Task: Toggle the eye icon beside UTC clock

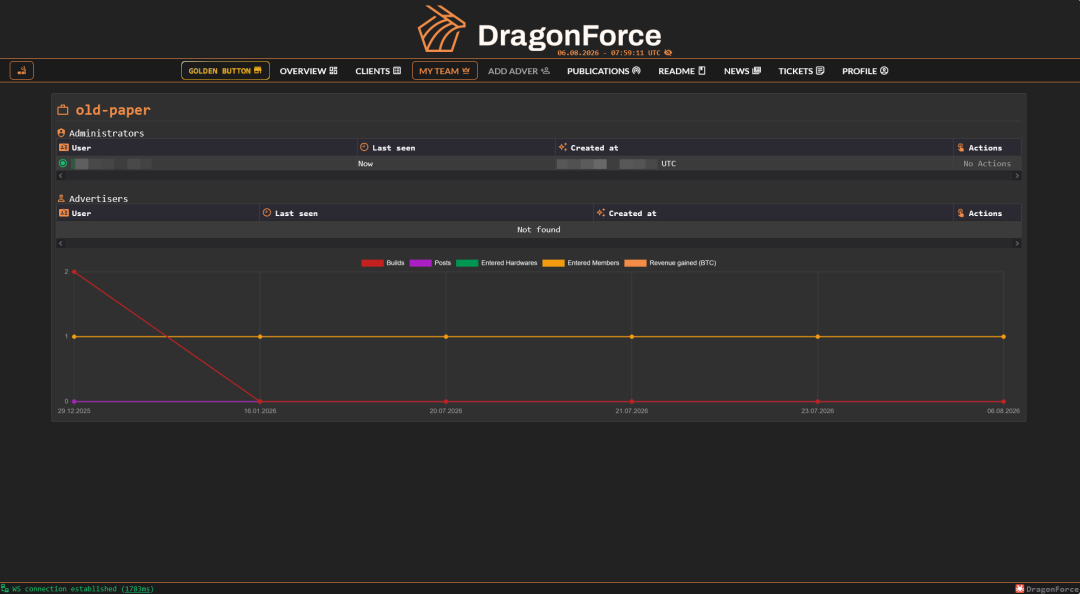Action: (668, 52)
